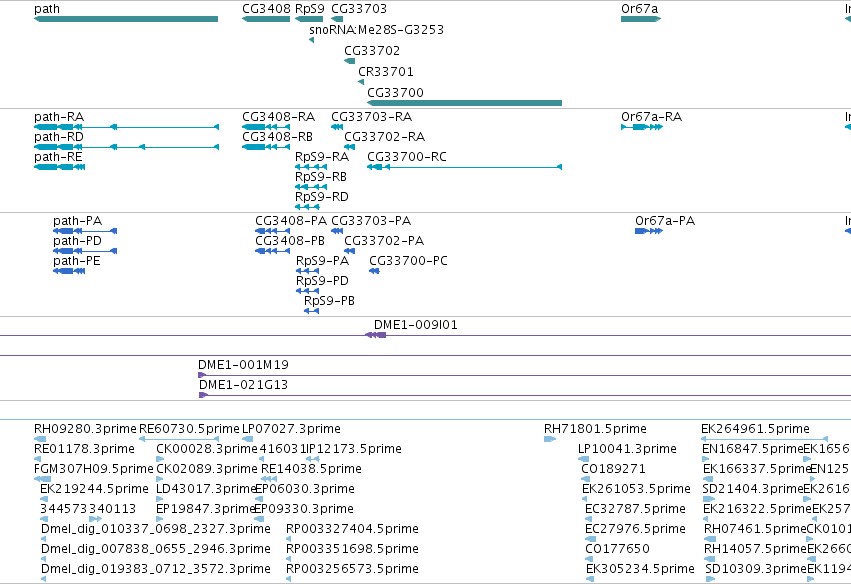The width and height of the screenshot is (851, 584).
Task: Select the Or67a-RA transcript
Action: (642, 127)
